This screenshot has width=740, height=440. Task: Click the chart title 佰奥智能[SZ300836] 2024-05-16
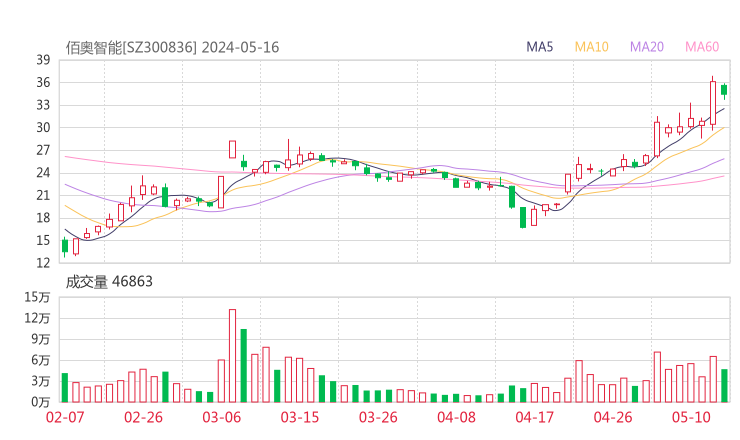tap(172, 48)
